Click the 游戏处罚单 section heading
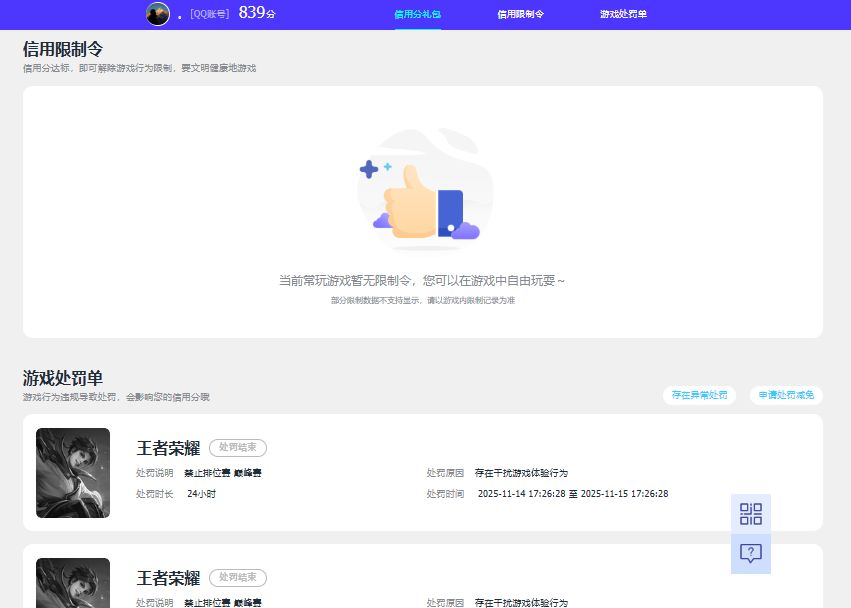The image size is (851, 608). coord(63,378)
